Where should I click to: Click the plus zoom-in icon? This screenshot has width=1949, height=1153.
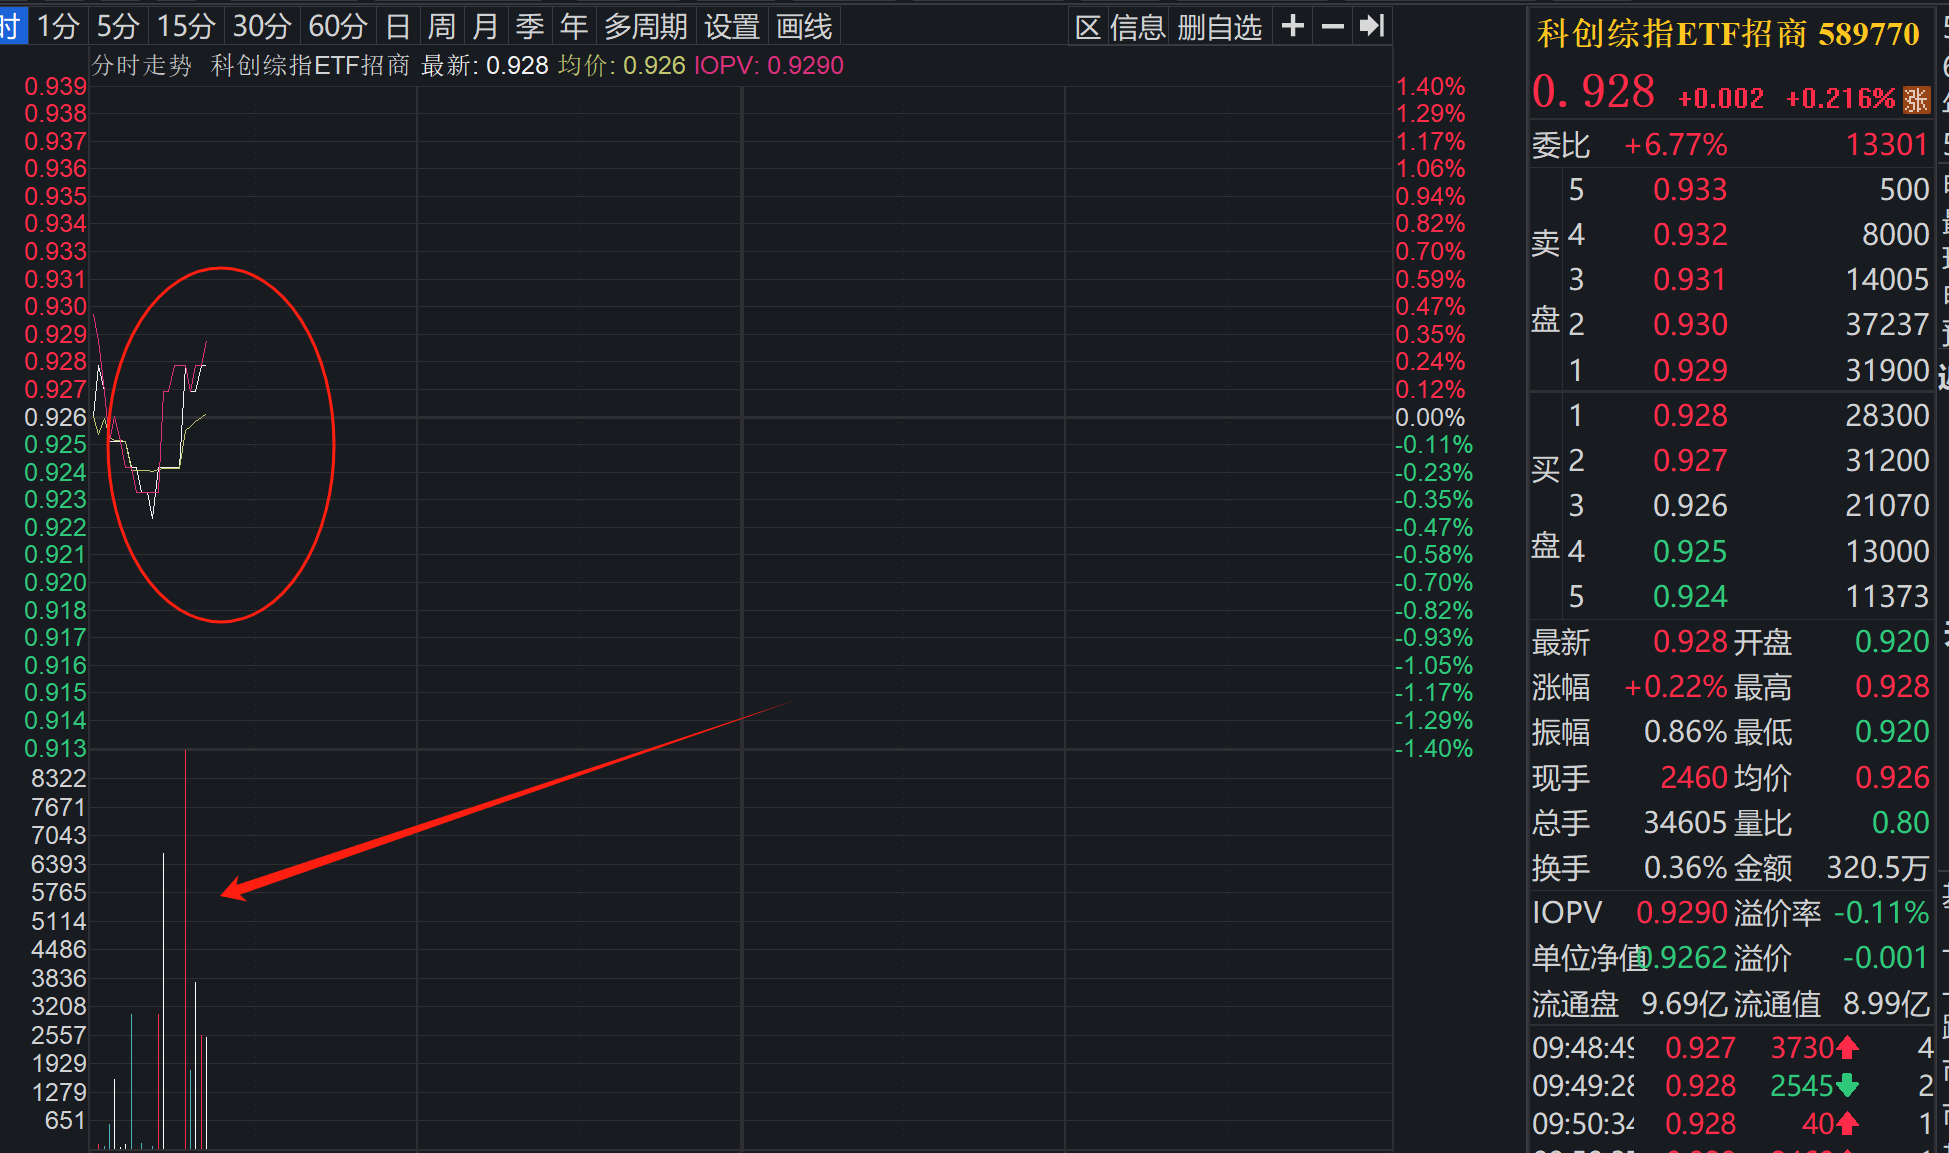pos(1292,26)
